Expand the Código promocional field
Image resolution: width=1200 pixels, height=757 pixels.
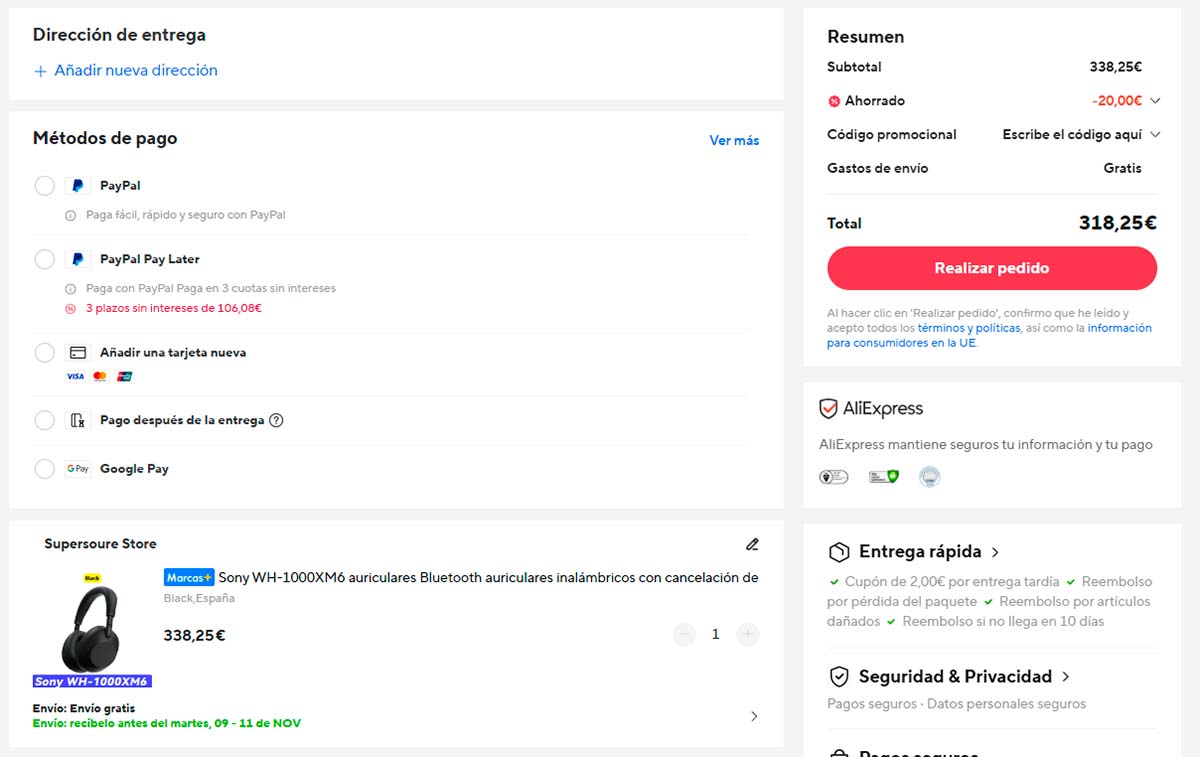click(x=1155, y=135)
